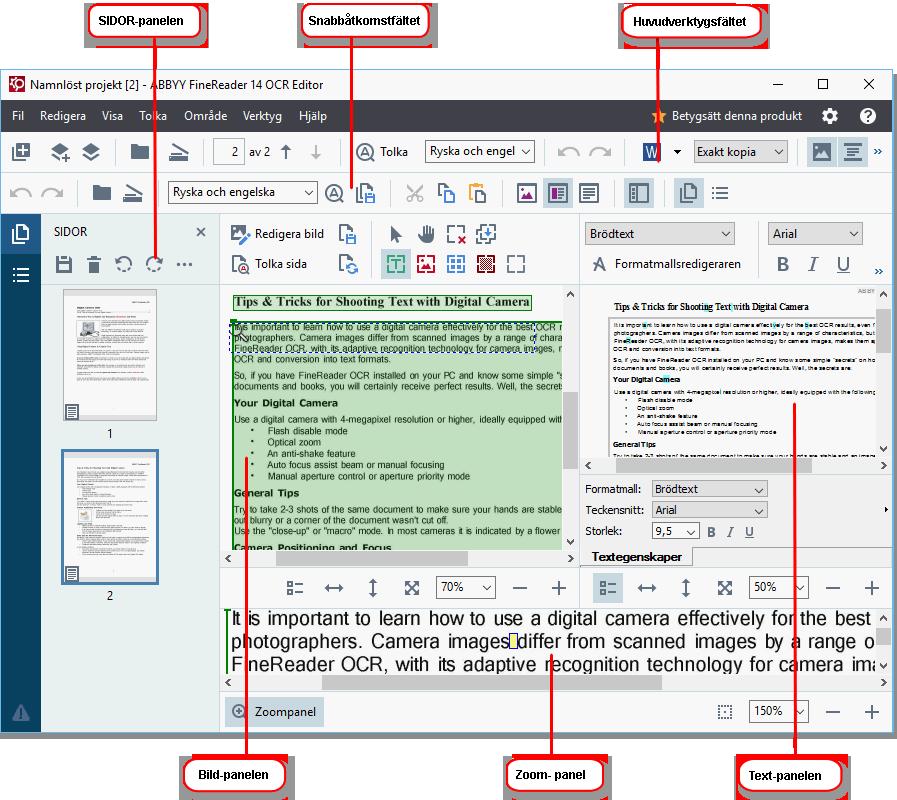Click the paste icon in the quick access bar
This screenshot has height=800, width=897.
(x=477, y=193)
